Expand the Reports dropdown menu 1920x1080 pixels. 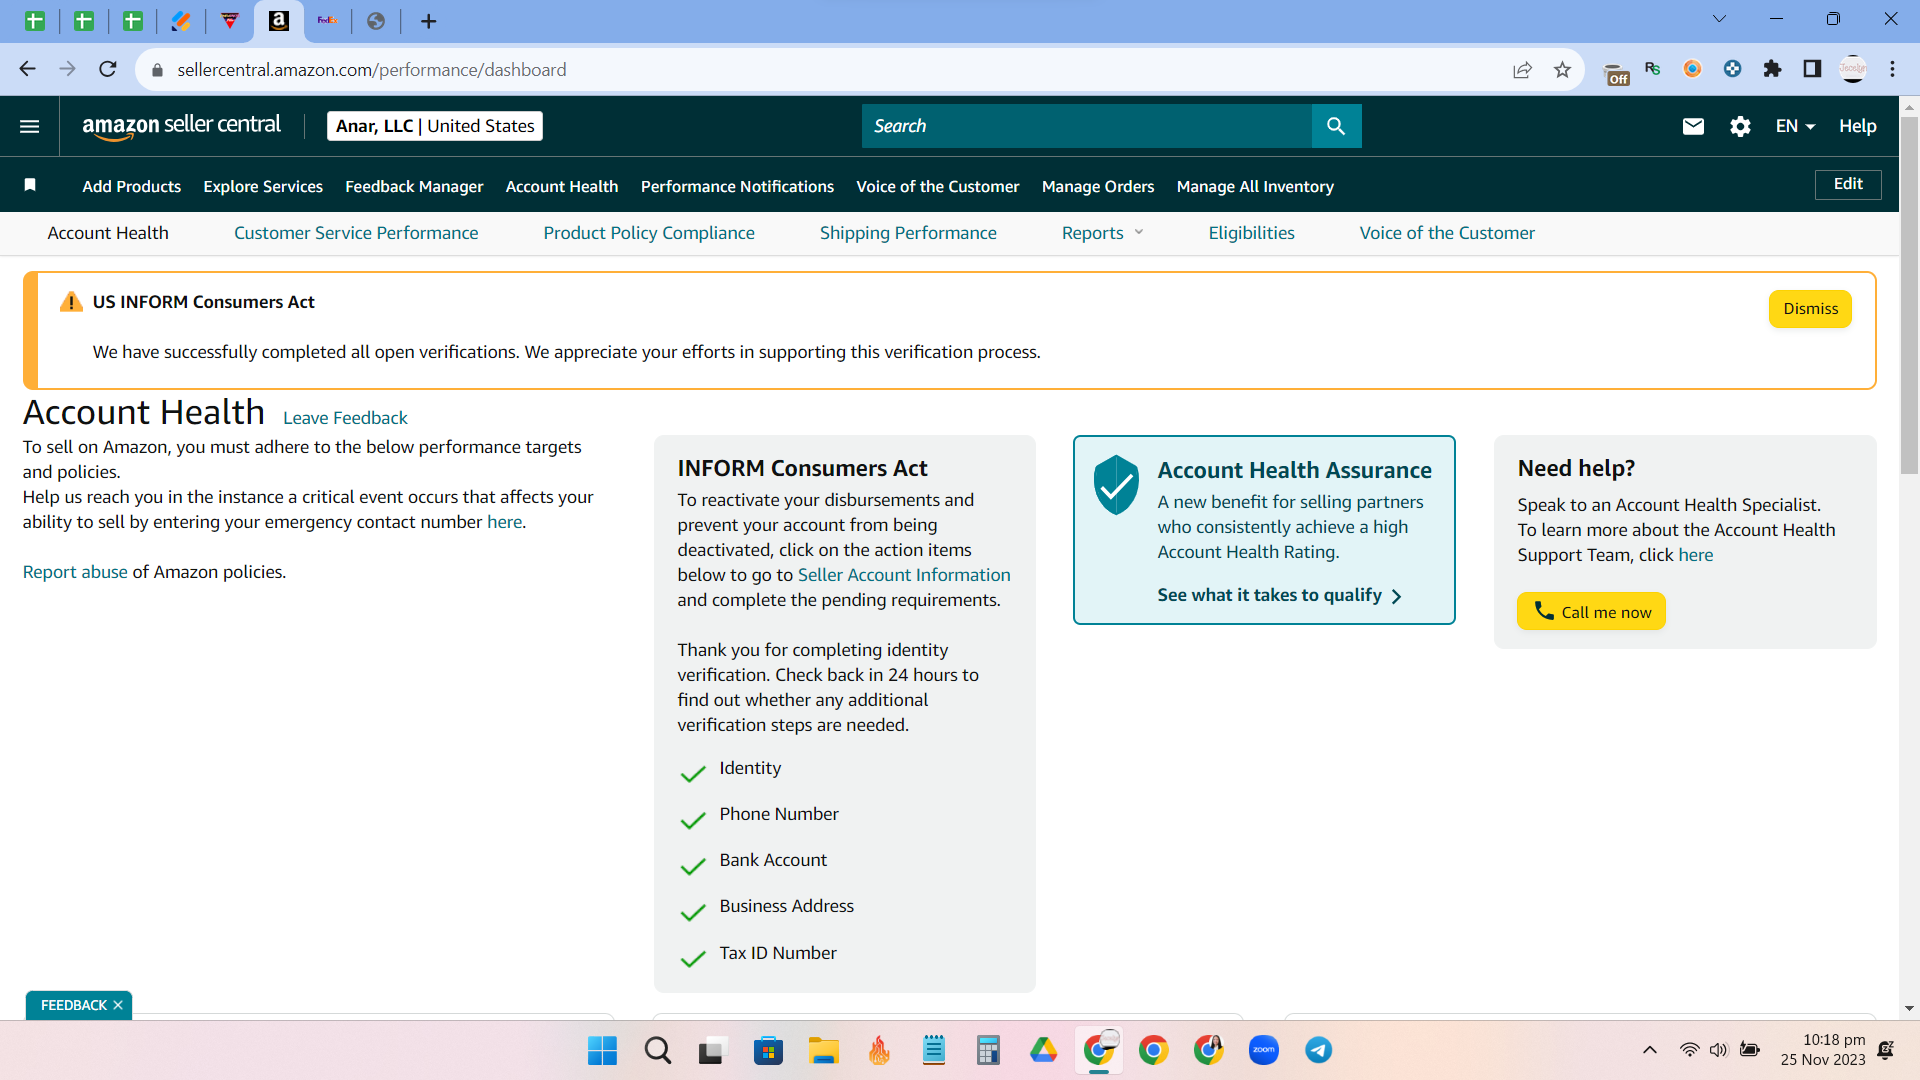pyautogui.click(x=1103, y=233)
